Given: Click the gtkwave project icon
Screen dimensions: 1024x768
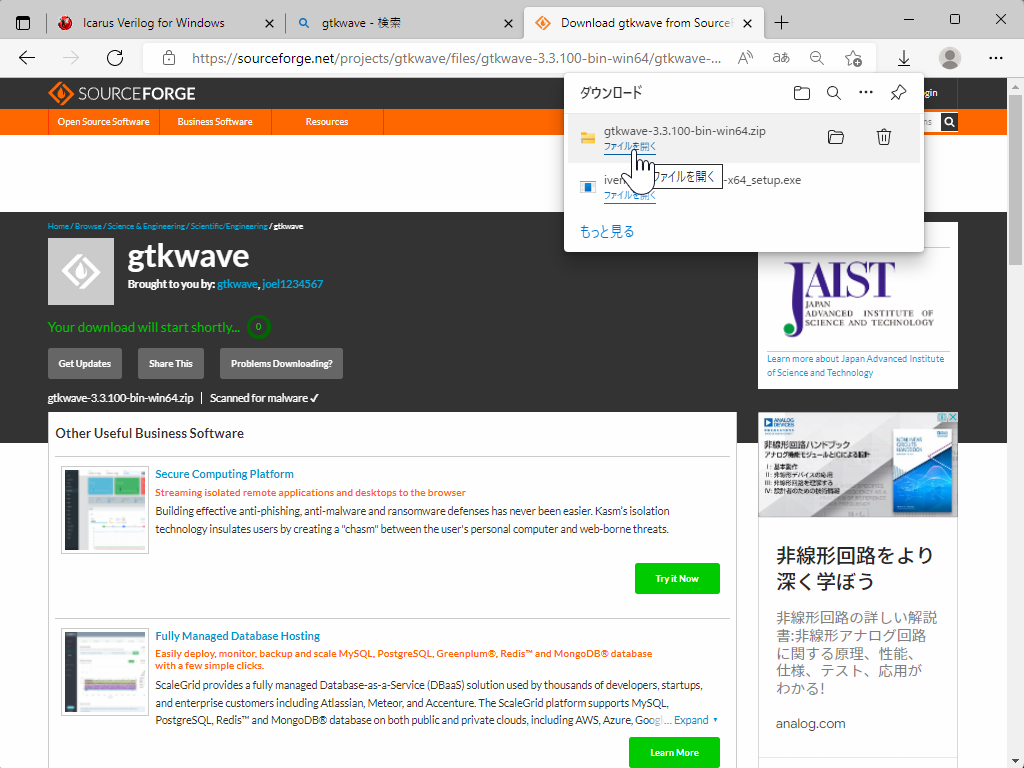Looking at the screenshot, I should click(81, 271).
